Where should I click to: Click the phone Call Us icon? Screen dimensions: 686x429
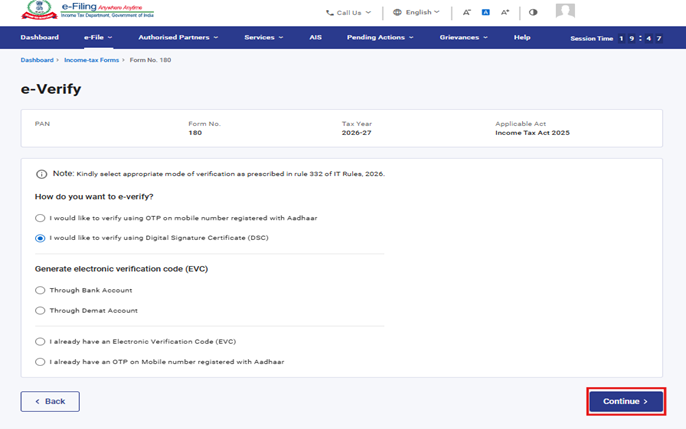tap(330, 13)
